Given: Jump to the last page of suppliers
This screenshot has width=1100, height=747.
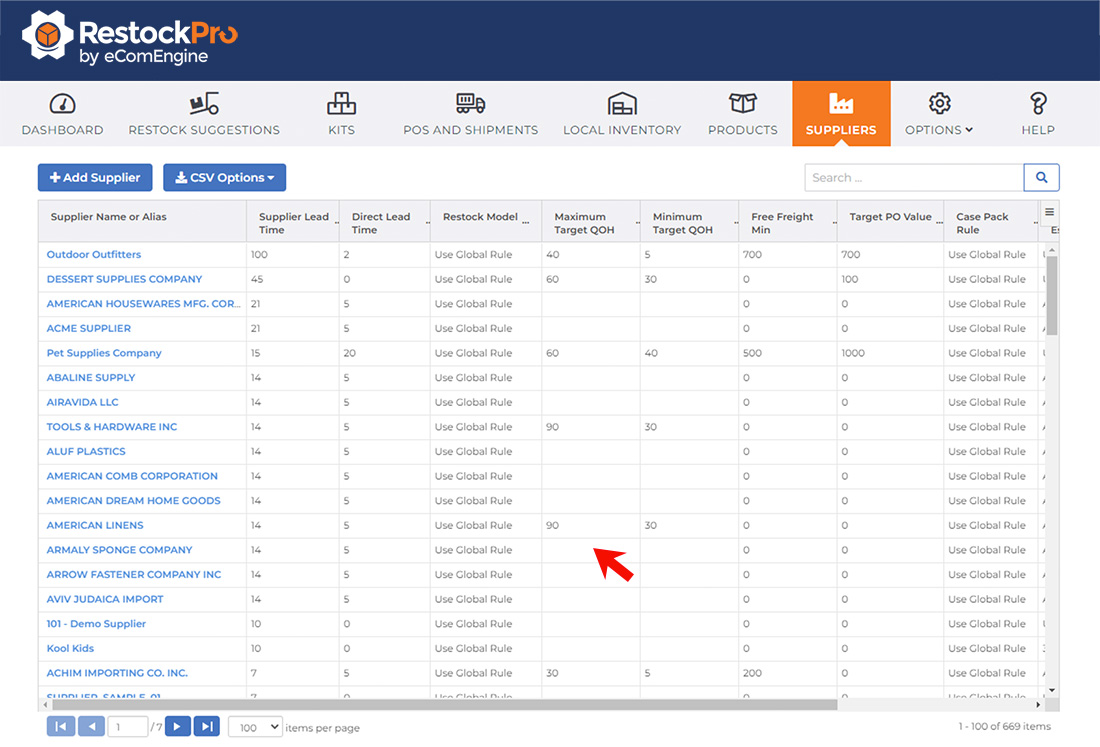Looking at the screenshot, I should [206, 727].
